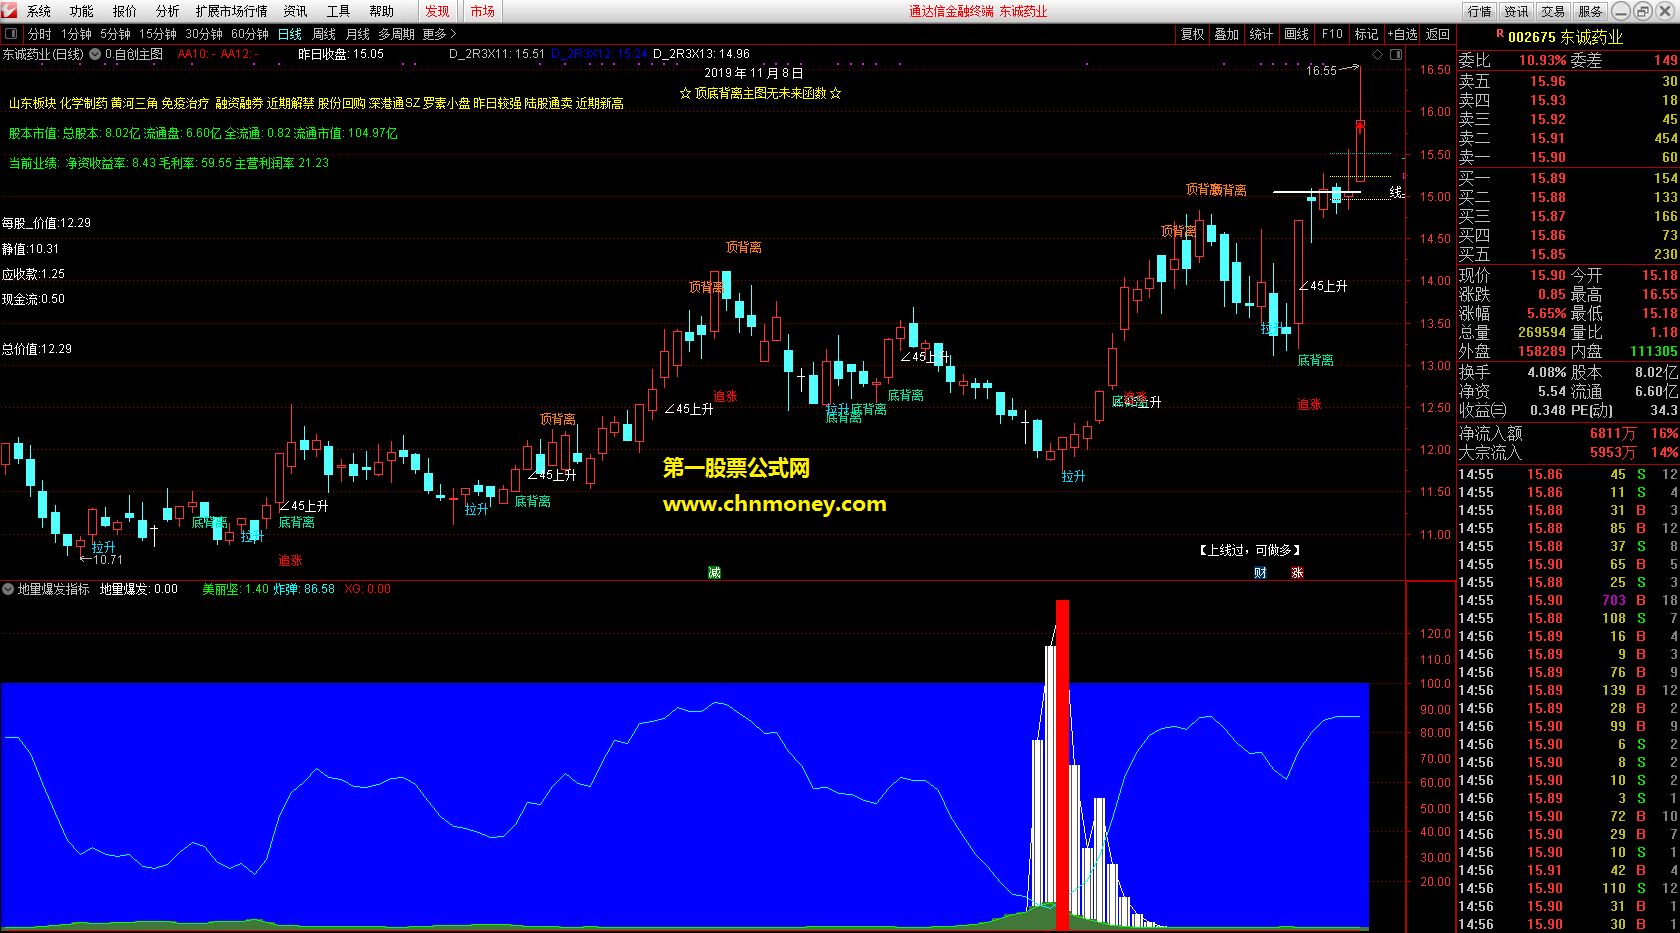Click the 卖一 15.90 order row
This screenshot has width=1680, height=933.
pyautogui.click(x=1568, y=157)
